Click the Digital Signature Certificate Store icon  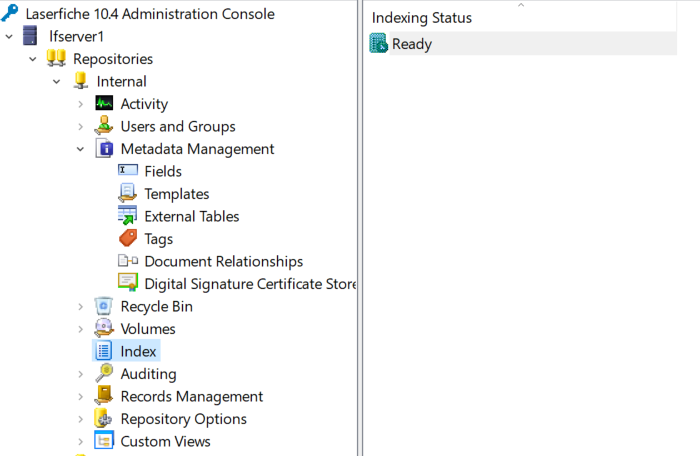coord(128,283)
